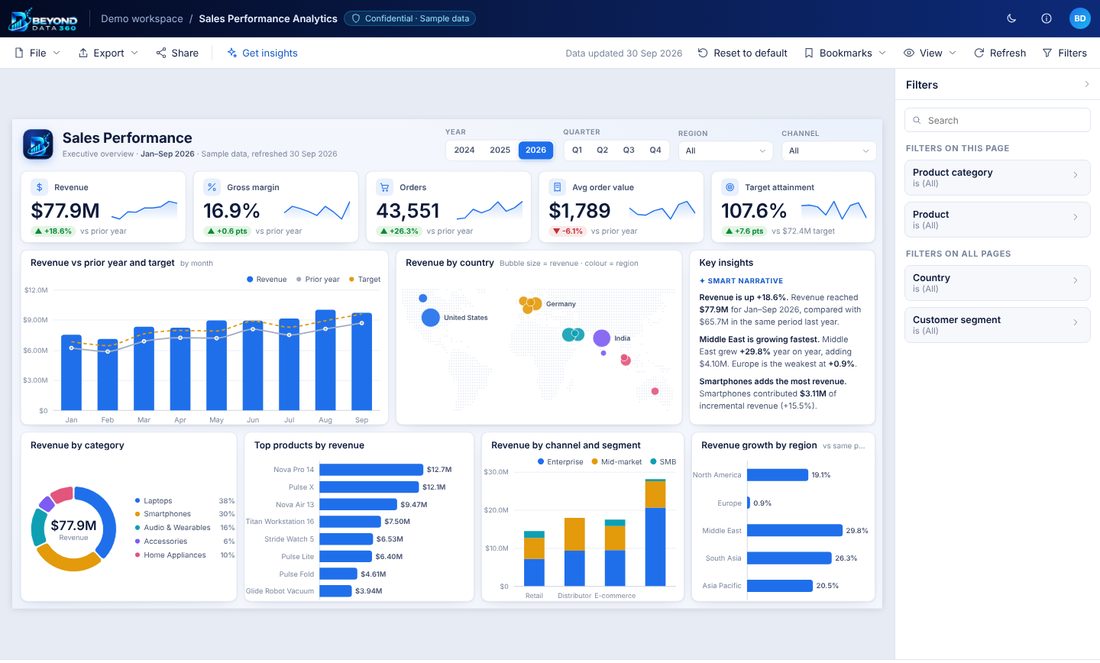1100x663 pixels.
Task: Expand the Country filter card
Action: click(x=997, y=283)
